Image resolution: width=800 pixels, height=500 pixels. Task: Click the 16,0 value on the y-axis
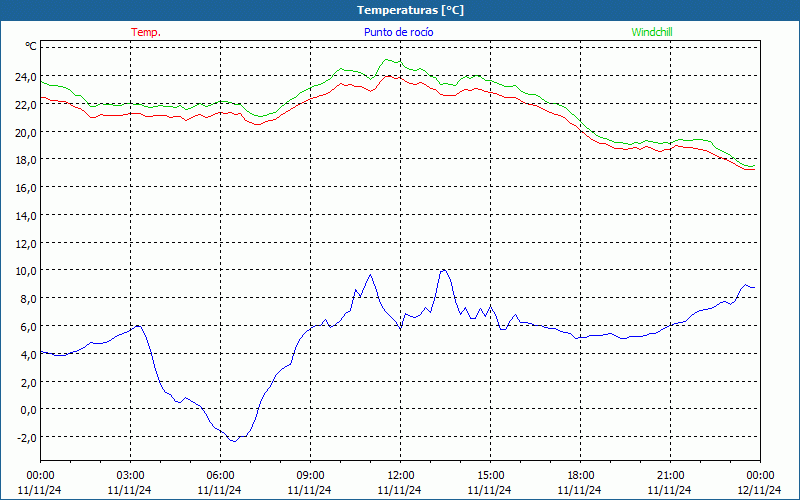26,188
